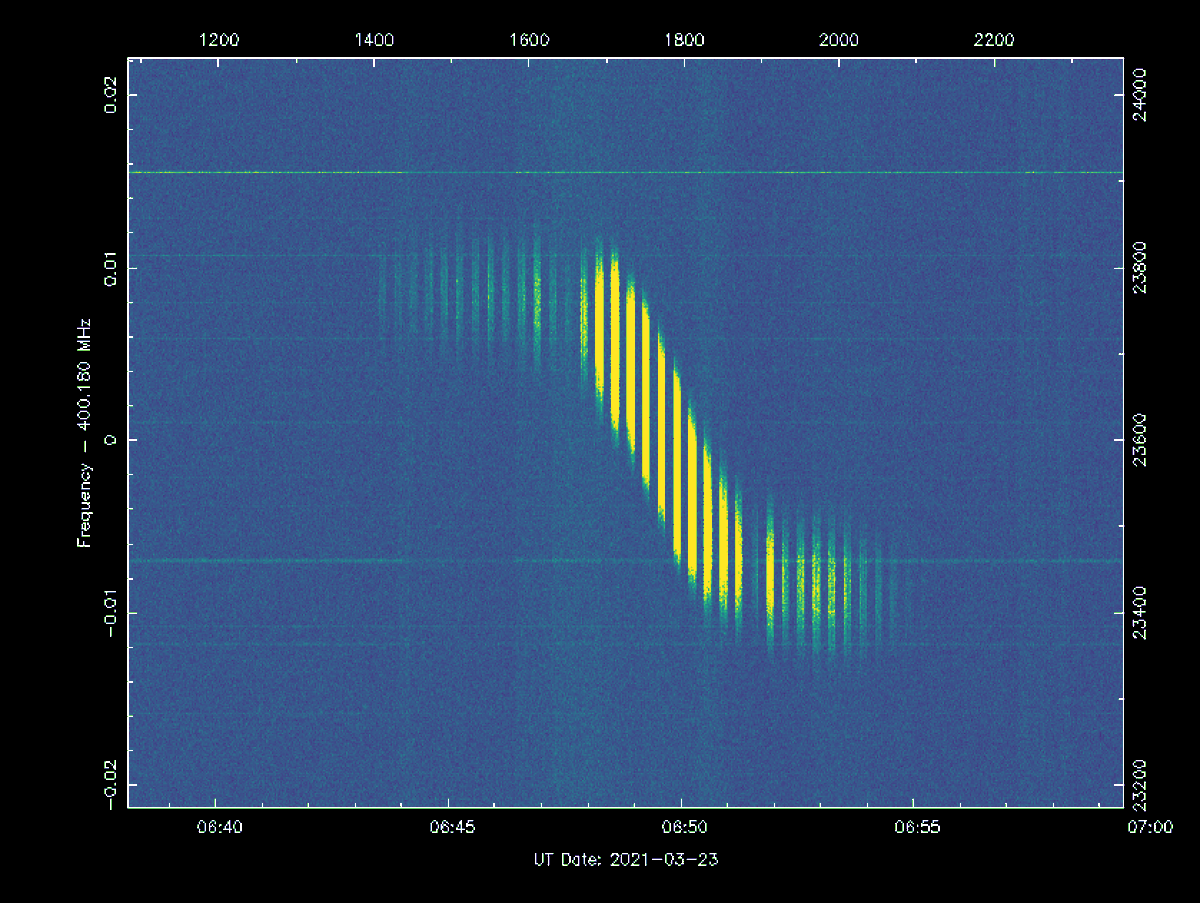Viewport: 1200px width, 903px height.
Task: Click the right axis value 23400
Action: (x=1138, y=612)
